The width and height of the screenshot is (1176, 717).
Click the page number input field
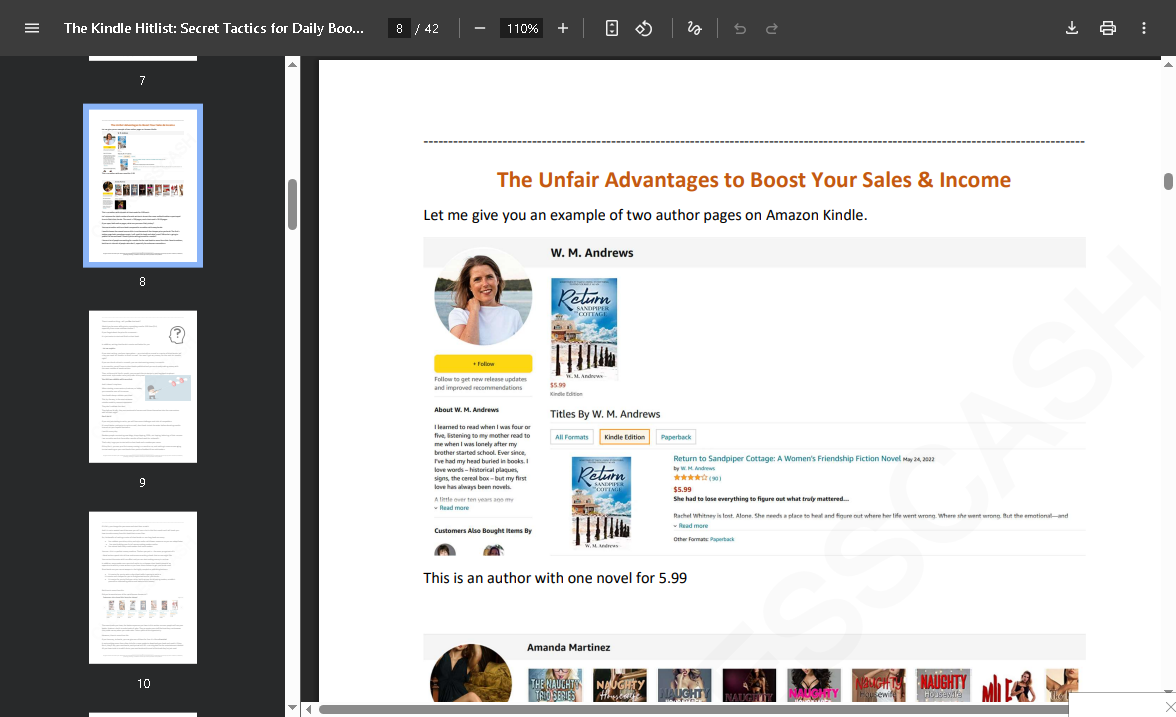coord(400,28)
